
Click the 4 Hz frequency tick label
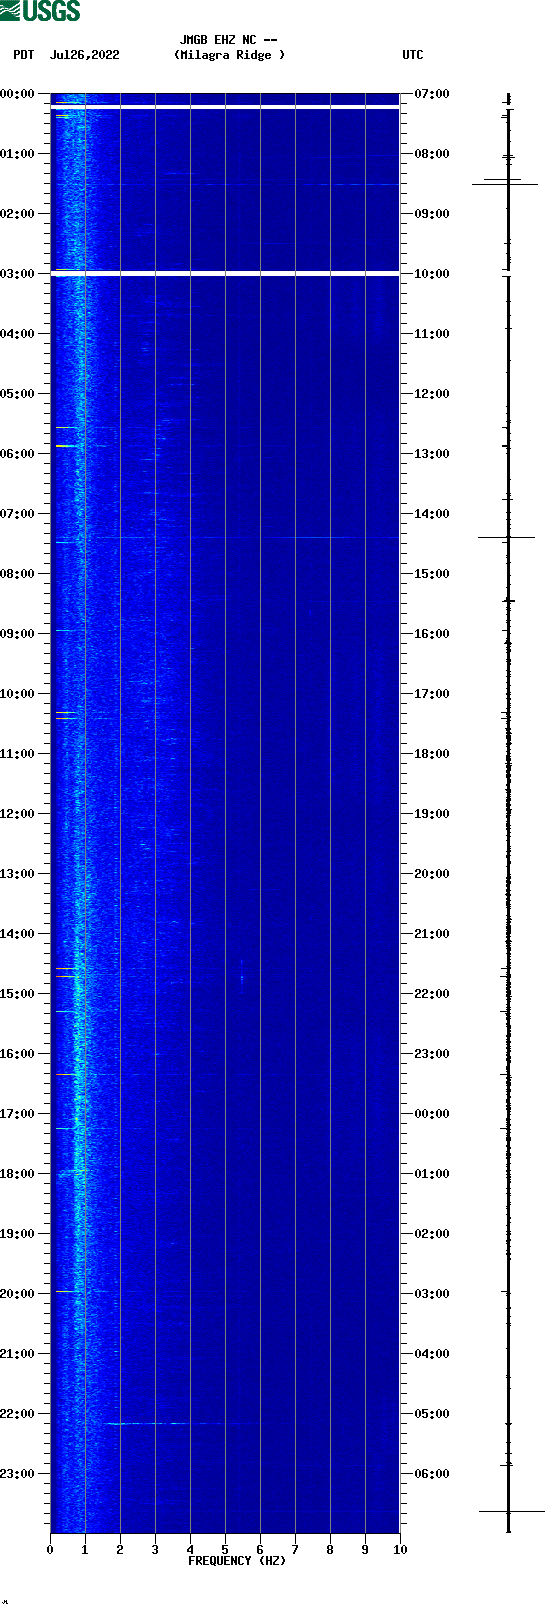click(190, 1550)
